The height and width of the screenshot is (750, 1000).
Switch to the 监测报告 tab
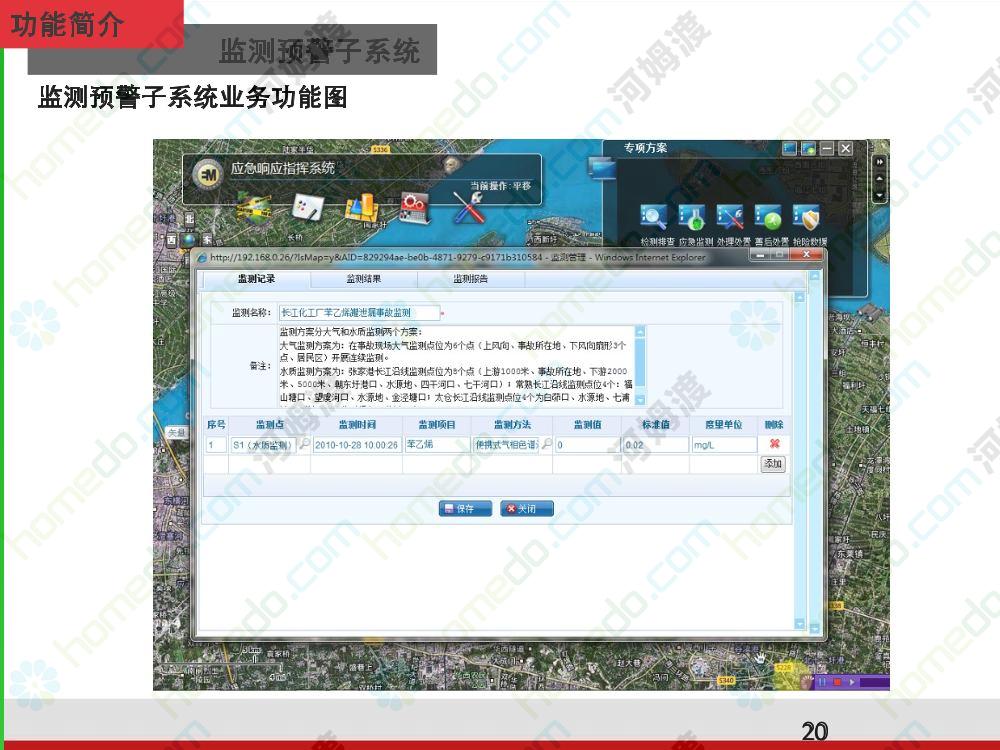pyautogui.click(x=470, y=279)
